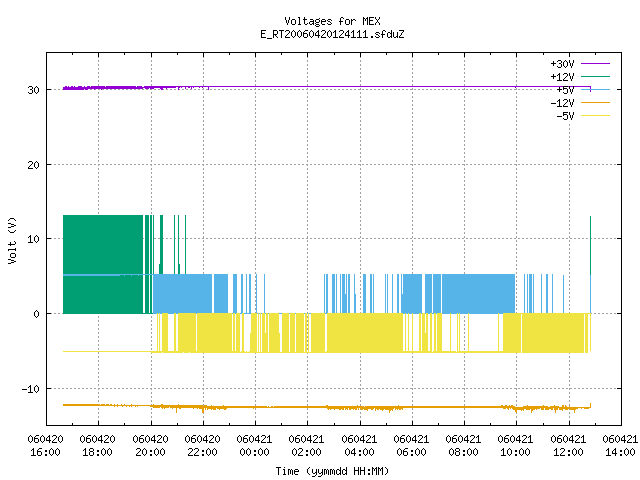Click the Time (yymmdd HH:MM) x-axis label
Image resolution: width=640 pixels, height=480 pixels.
click(x=332, y=471)
